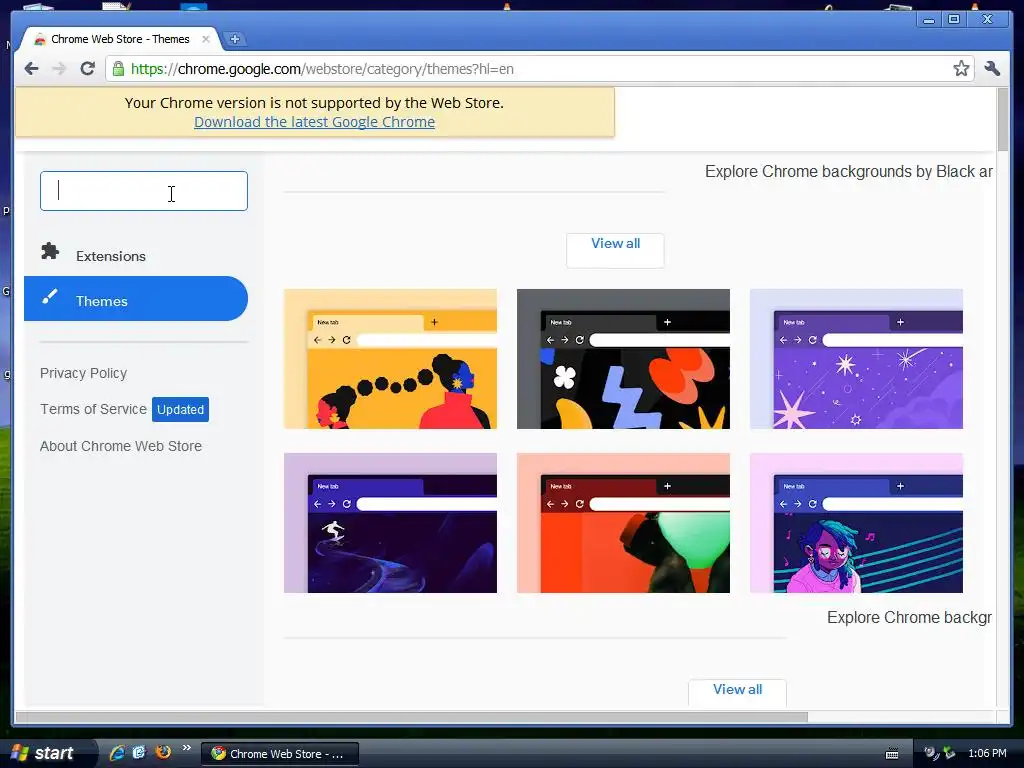
Task: Bookmark this page with the star icon
Action: (961, 69)
